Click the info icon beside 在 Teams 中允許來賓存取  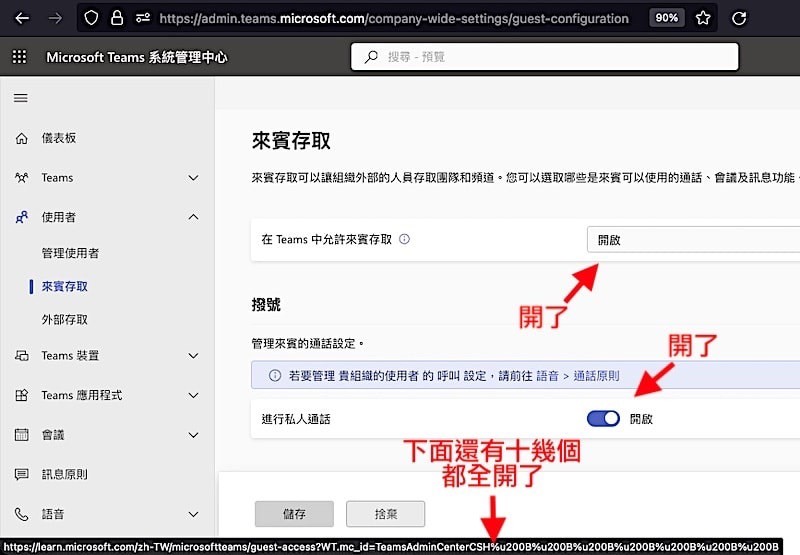(404, 239)
